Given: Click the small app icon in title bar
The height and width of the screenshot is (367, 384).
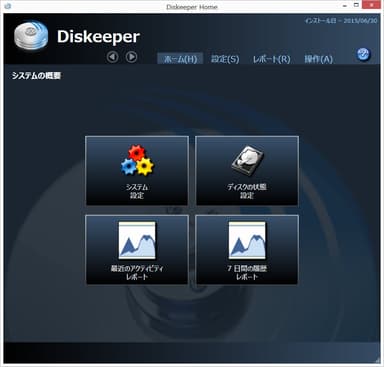Looking at the screenshot, I should coord(7,6).
